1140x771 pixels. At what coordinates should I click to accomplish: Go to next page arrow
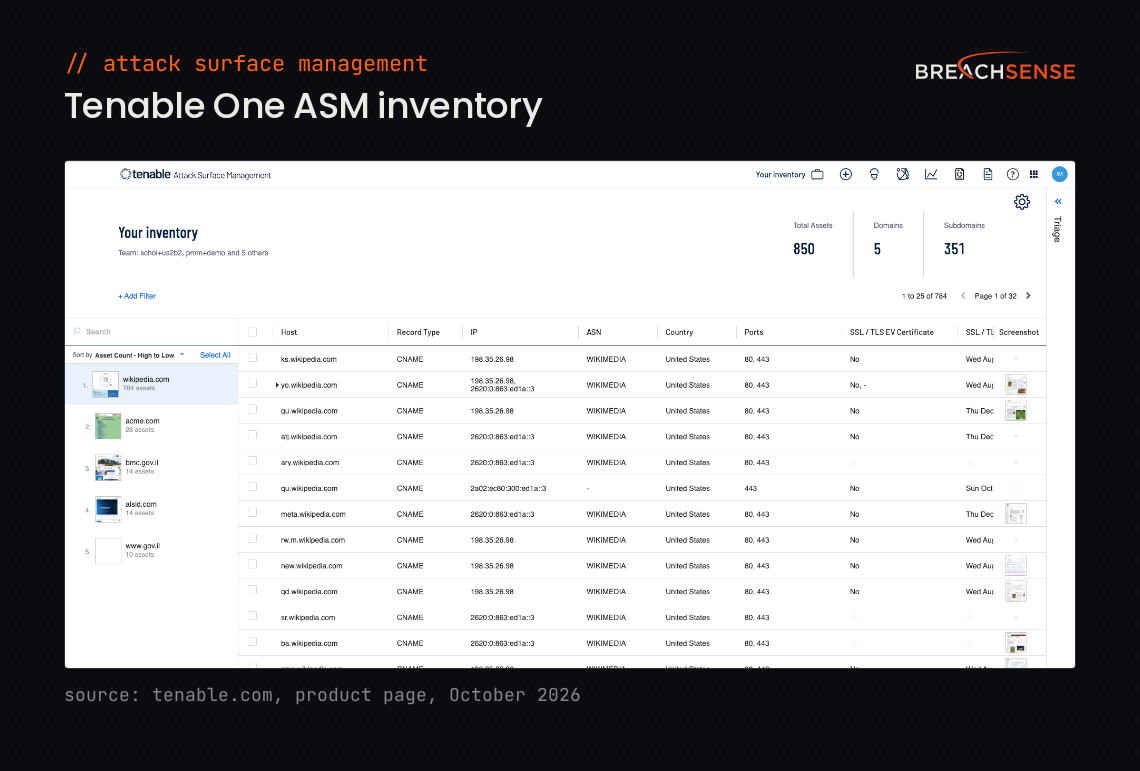[x=1028, y=295]
